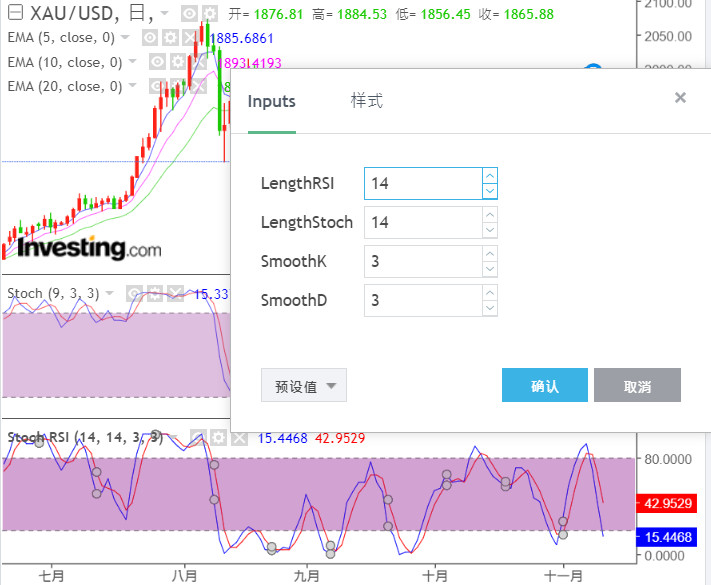
Task: Click the Stoch RSI (14, 14, 3, 3) legend title
Action: click(85, 438)
